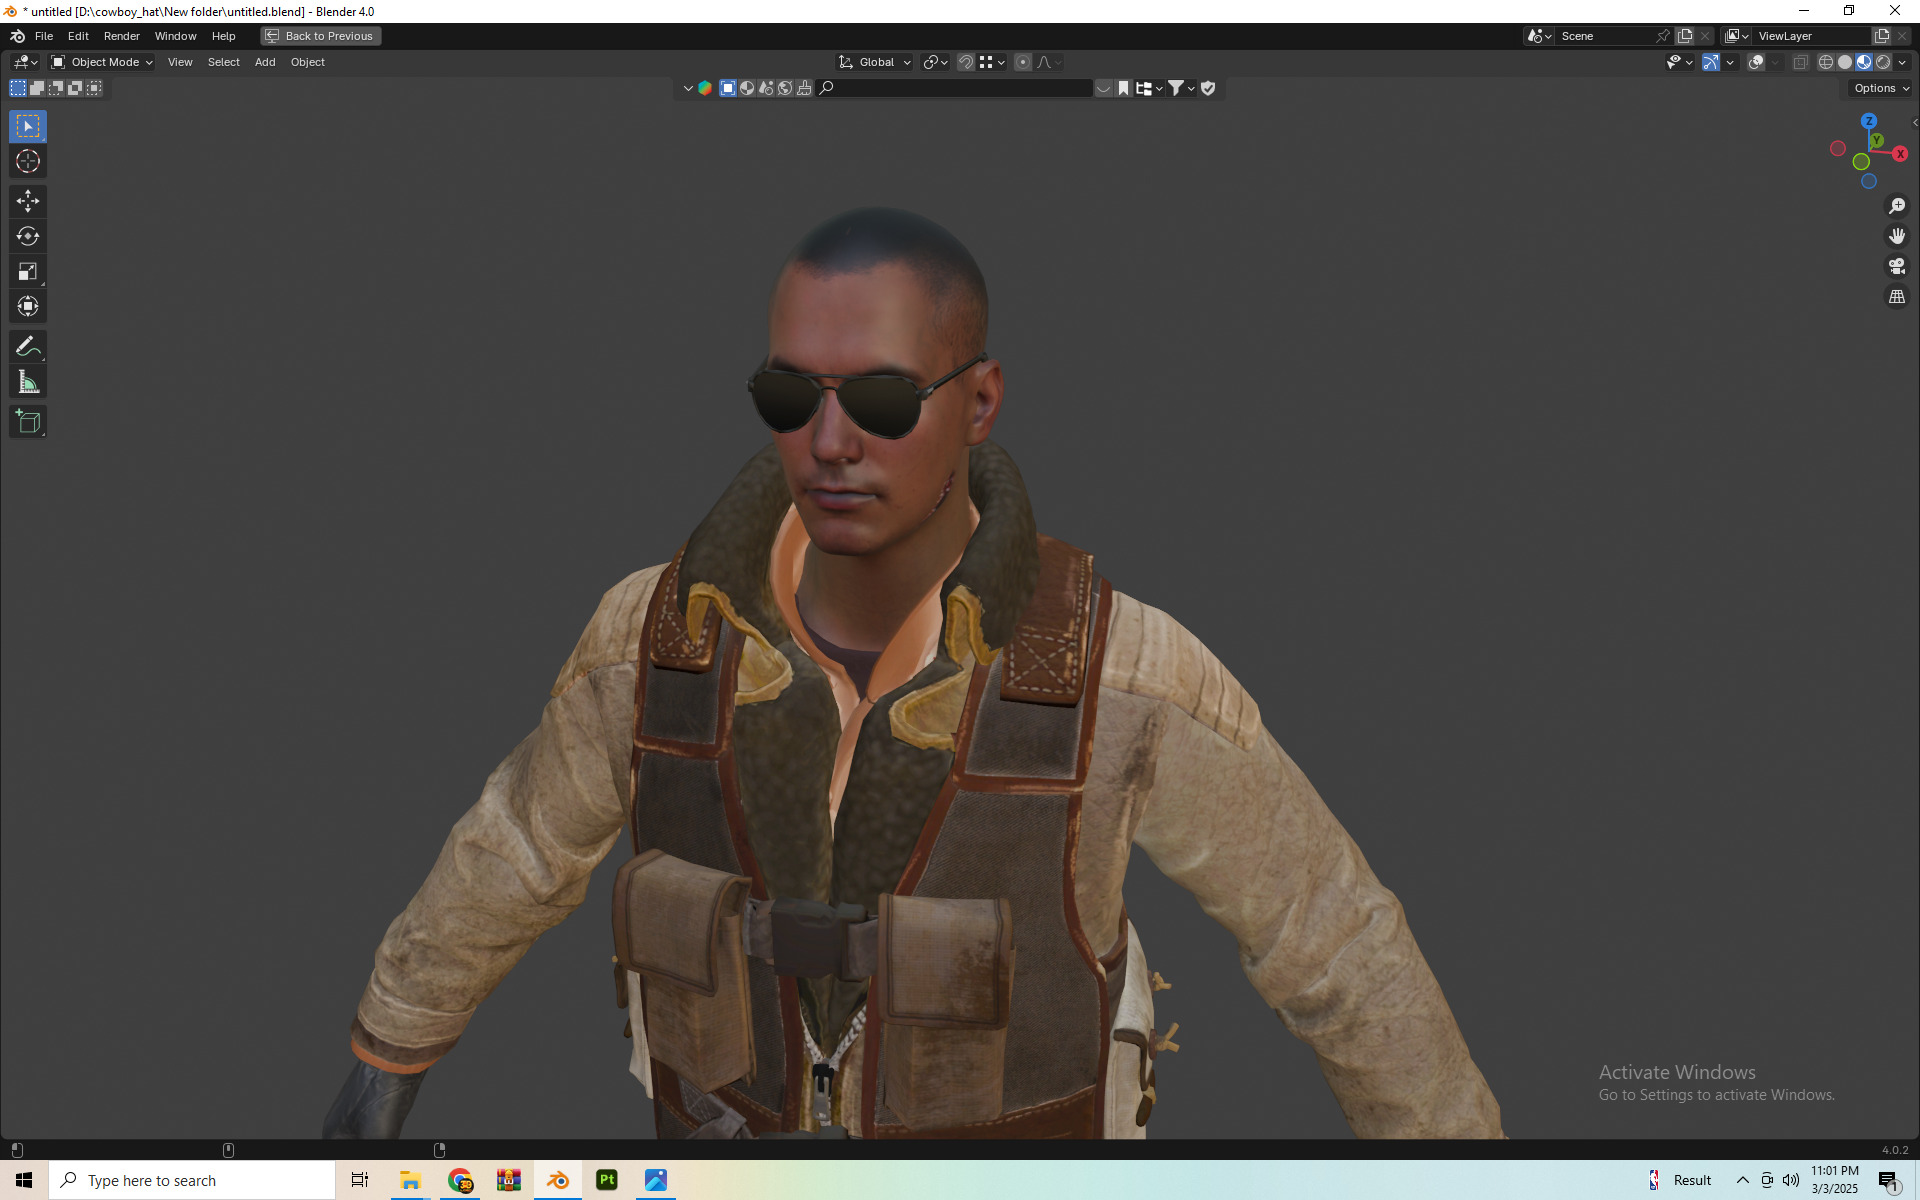Click the blue Z axis on navigation gizmo
This screenshot has width=1920, height=1200.
1869,121
